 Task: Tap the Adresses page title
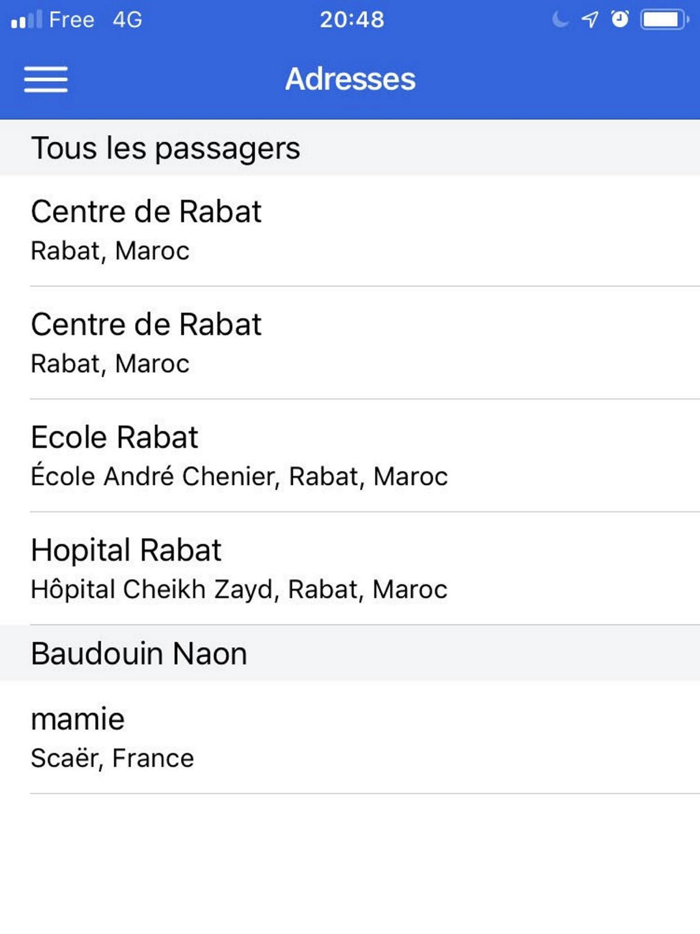[x=350, y=79]
